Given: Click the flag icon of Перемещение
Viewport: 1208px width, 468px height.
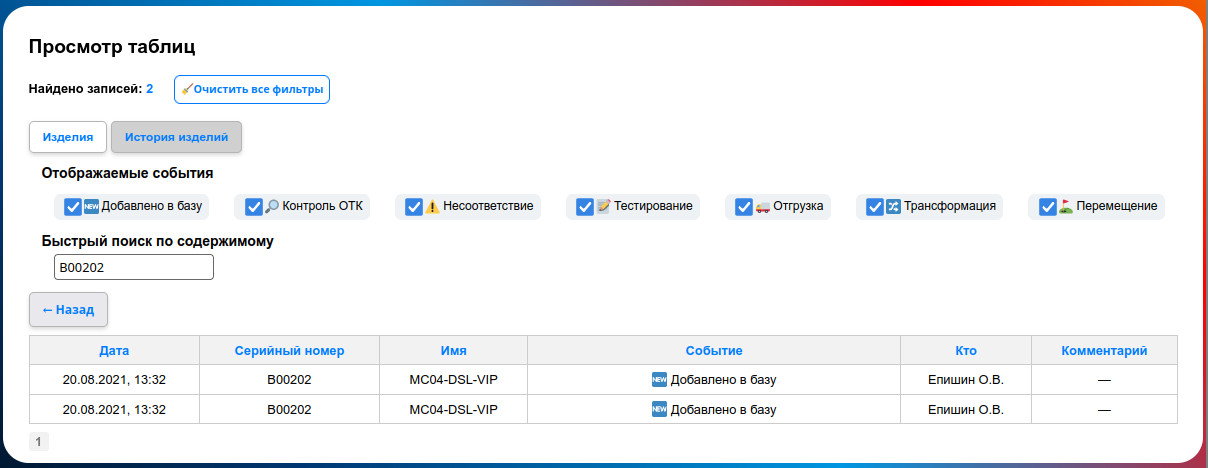Looking at the screenshot, I should point(1066,207).
